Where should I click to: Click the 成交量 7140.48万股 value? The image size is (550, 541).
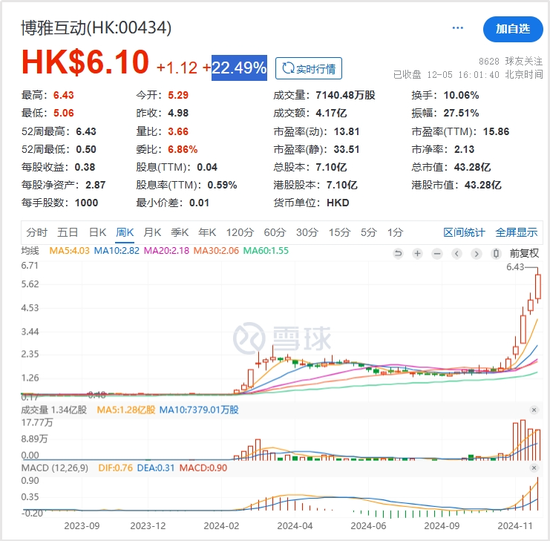[x=345, y=95]
